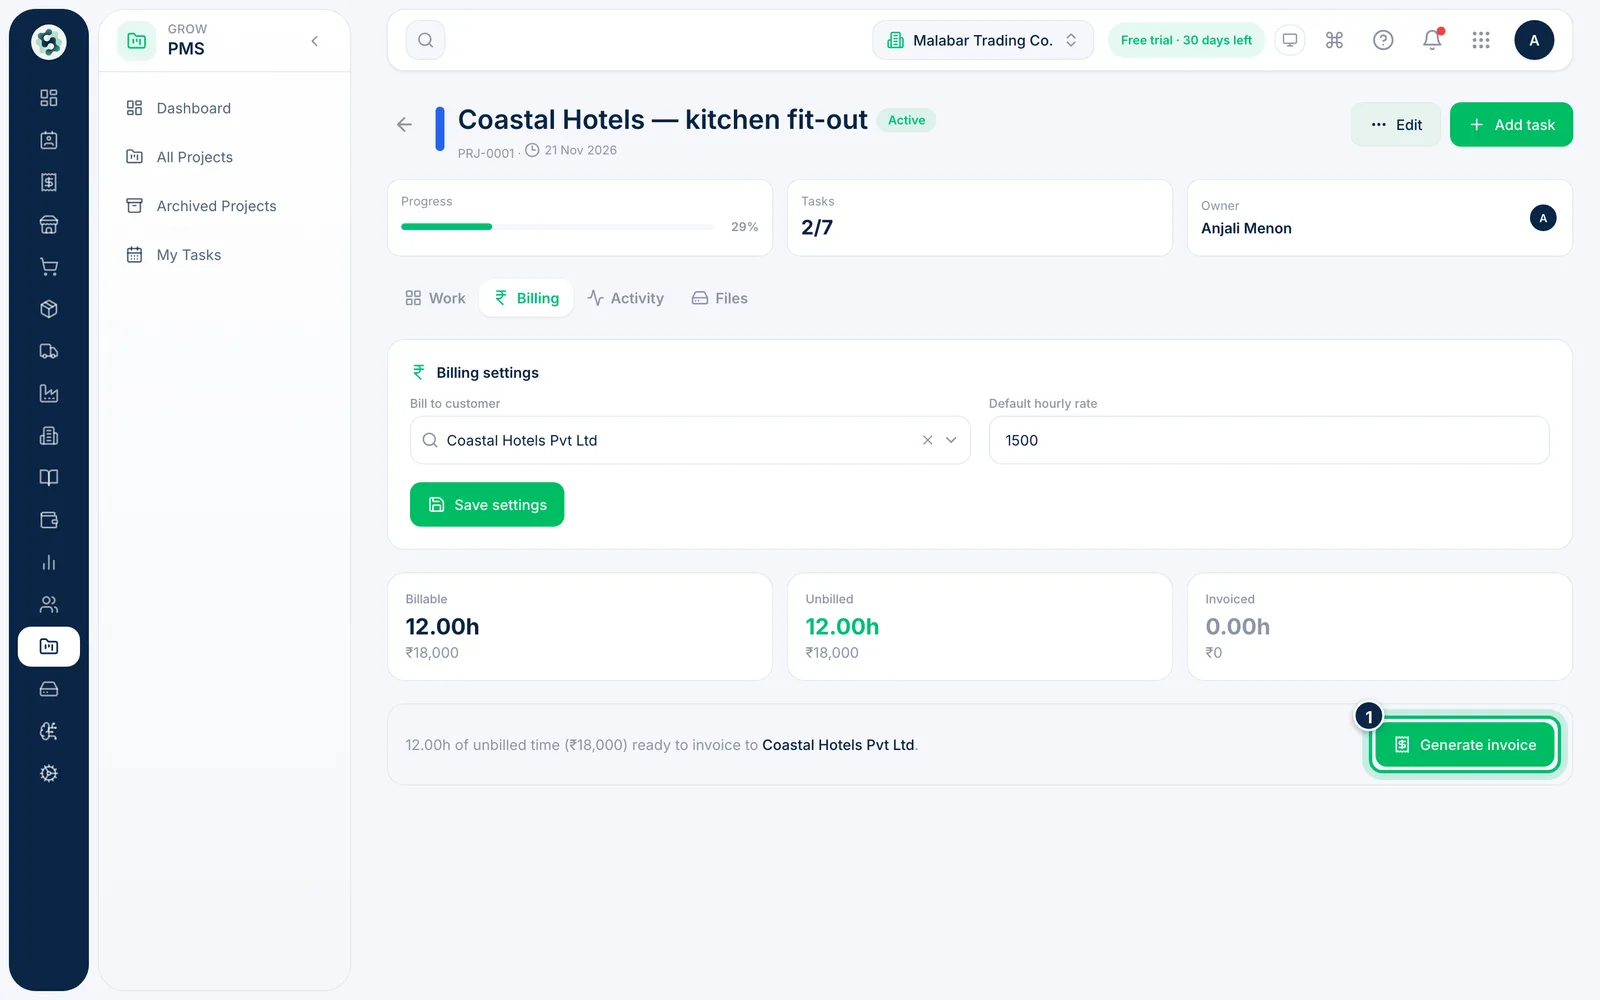This screenshot has width=1600, height=1000.
Task: Clear the Coastal Hotels Pvt Ltd customer
Action: [x=927, y=440]
